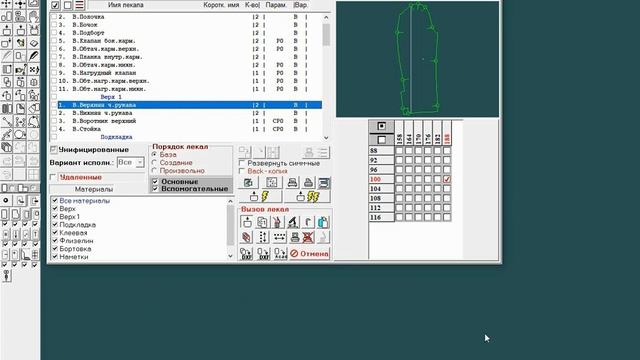640x360 pixels.
Task: Click the select-all black square size grid button
Action: coord(381,126)
